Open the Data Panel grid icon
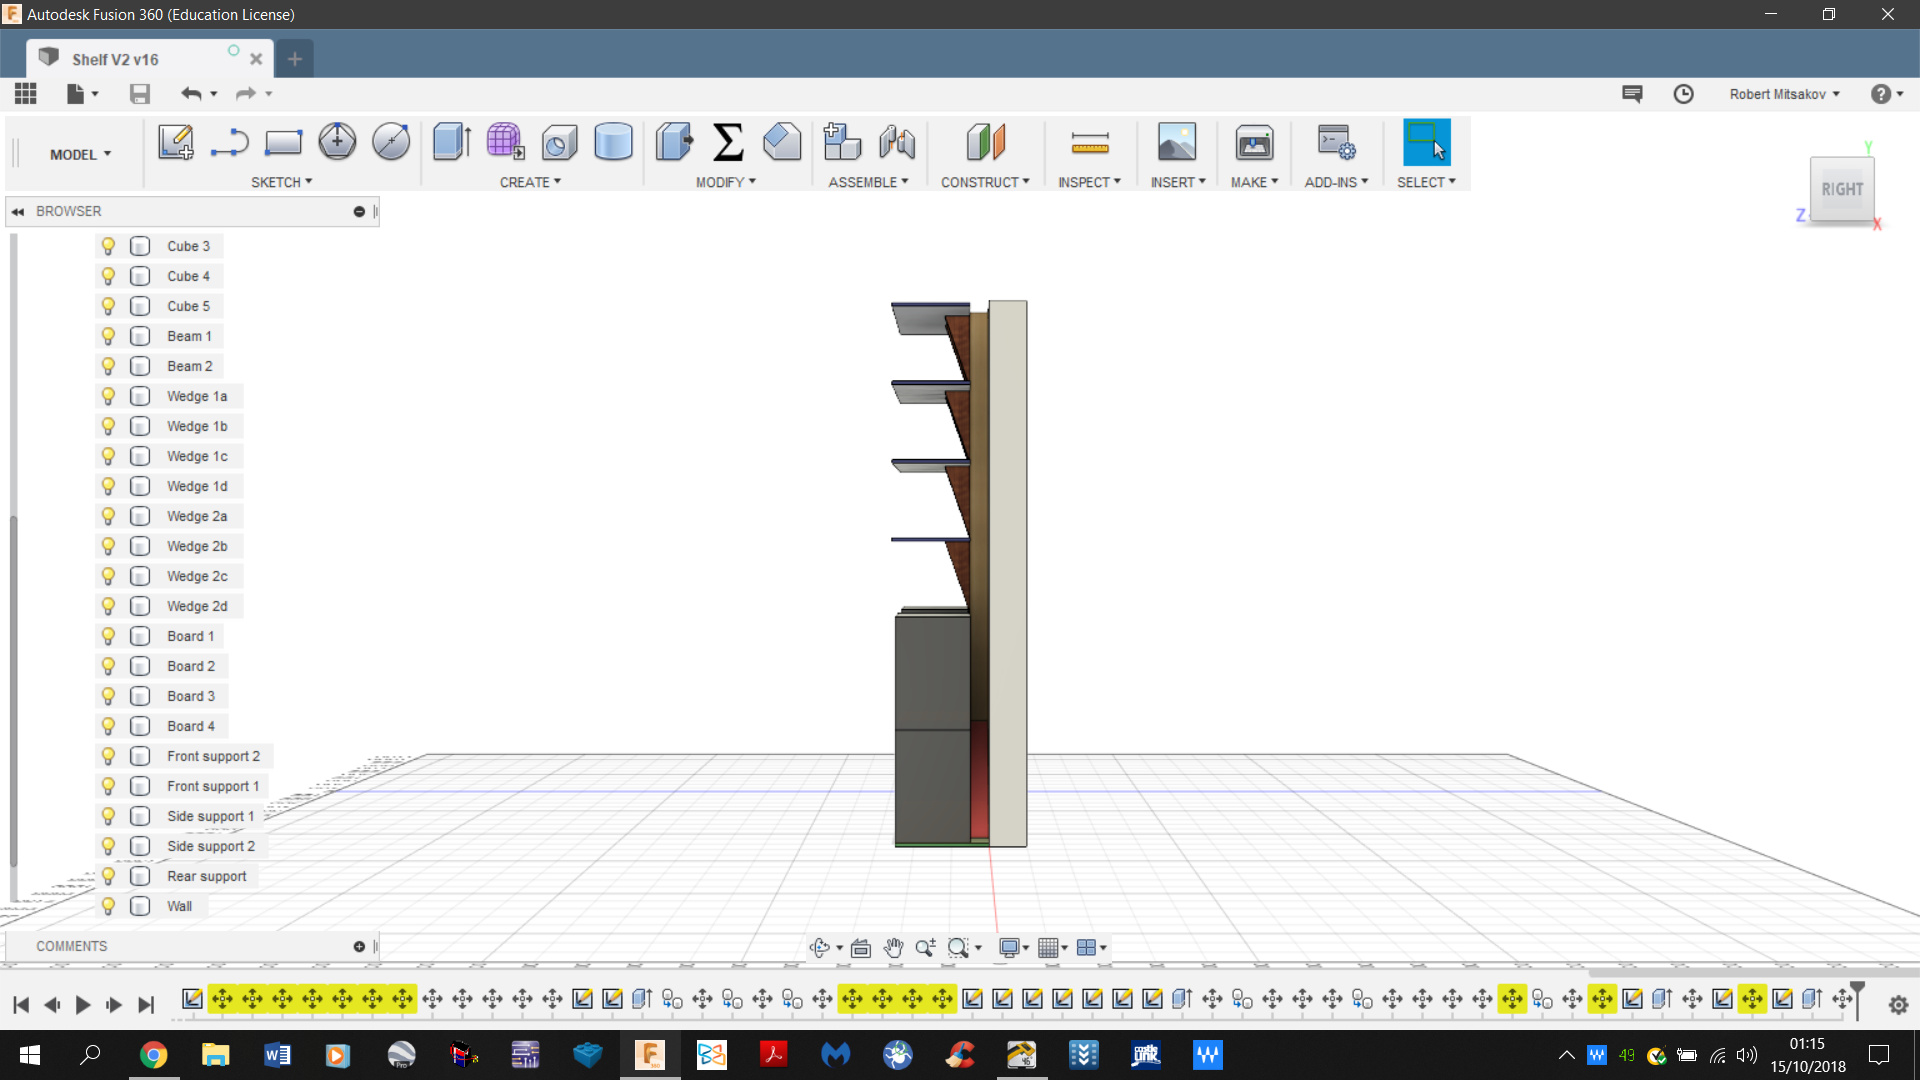 (x=26, y=93)
